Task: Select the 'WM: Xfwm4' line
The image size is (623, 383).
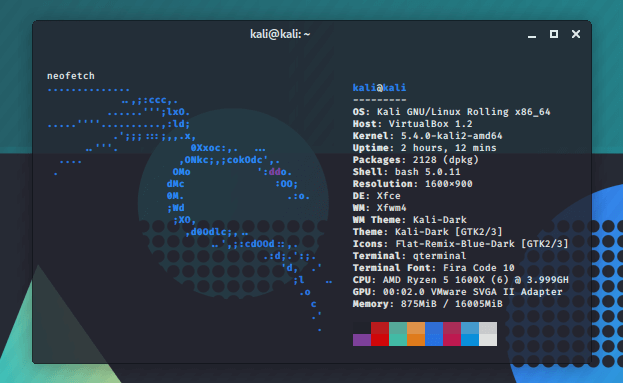Action: (379, 207)
